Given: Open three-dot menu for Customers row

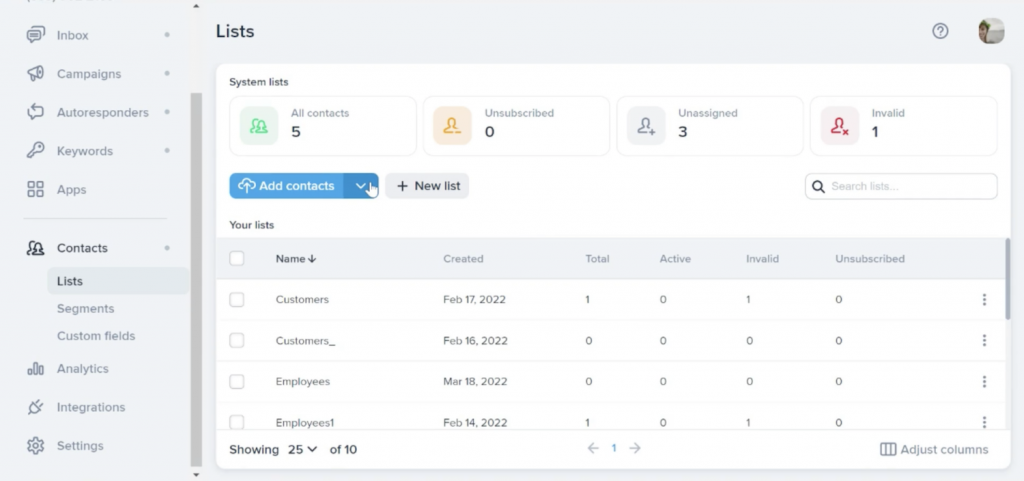Looking at the screenshot, I should (x=984, y=300).
